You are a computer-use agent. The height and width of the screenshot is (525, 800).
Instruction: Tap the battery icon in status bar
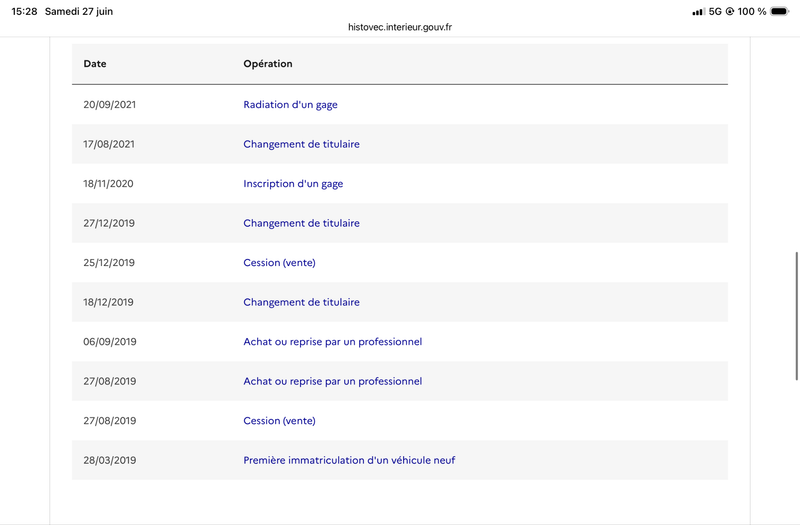click(x=780, y=11)
